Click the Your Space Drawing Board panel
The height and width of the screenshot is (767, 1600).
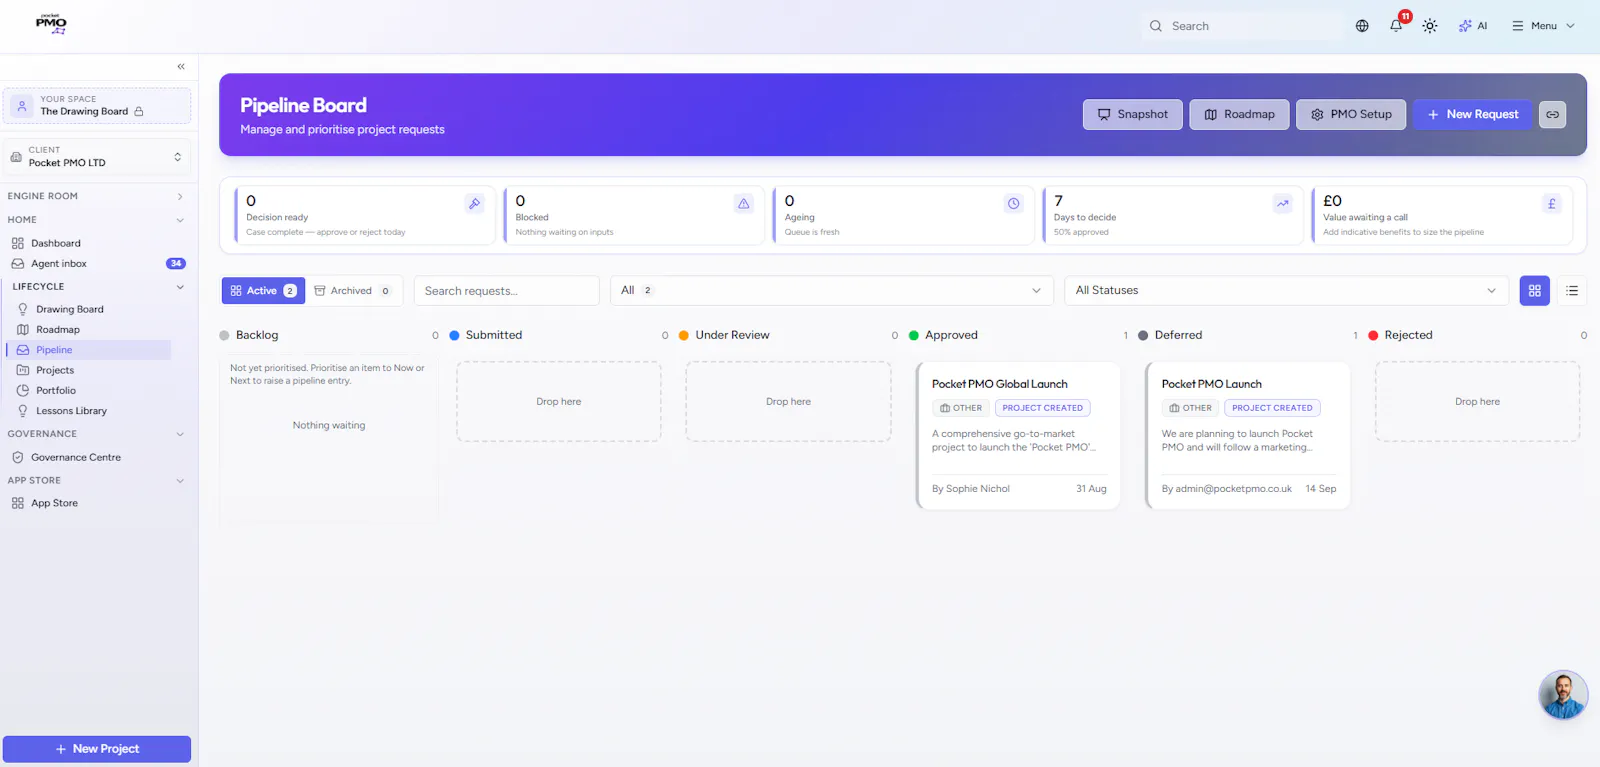(x=97, y=106)
